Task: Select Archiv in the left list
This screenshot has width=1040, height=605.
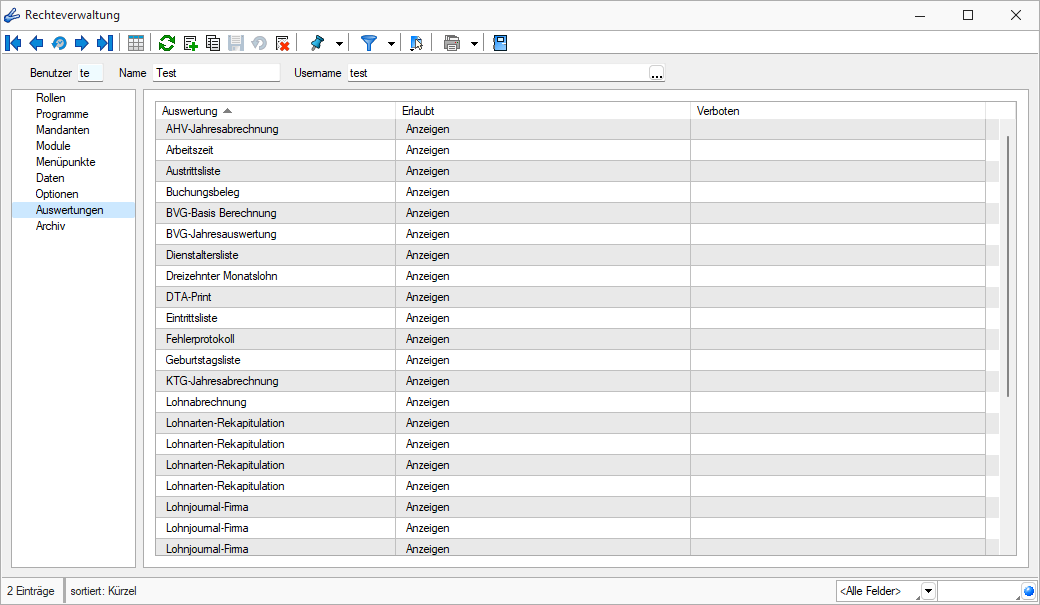Action: pos(50,226)
